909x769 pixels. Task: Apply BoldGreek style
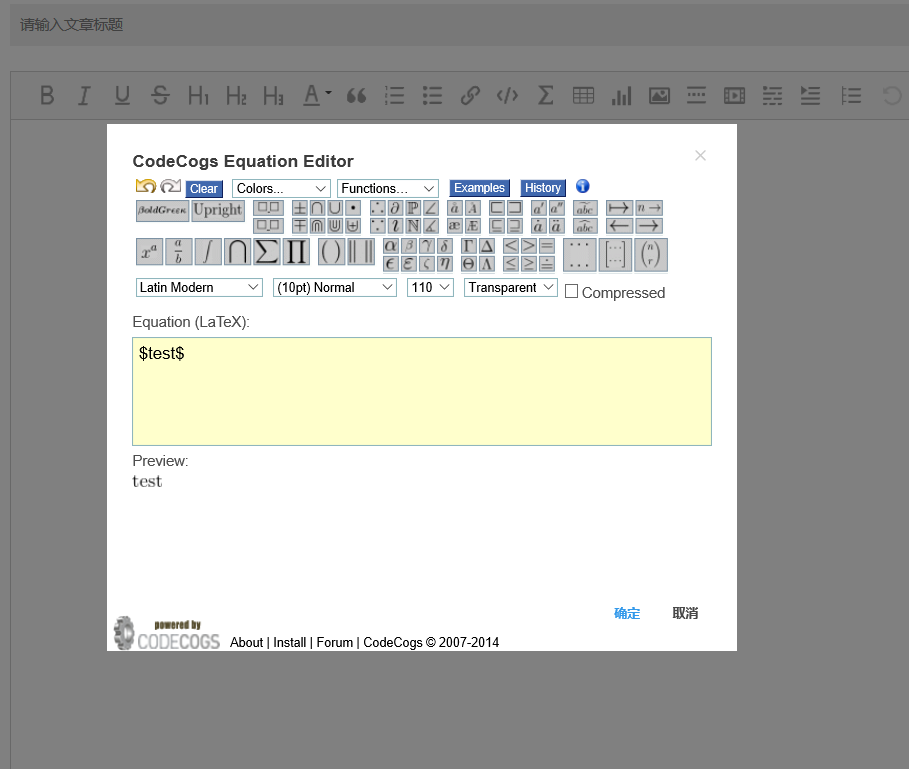162,210
